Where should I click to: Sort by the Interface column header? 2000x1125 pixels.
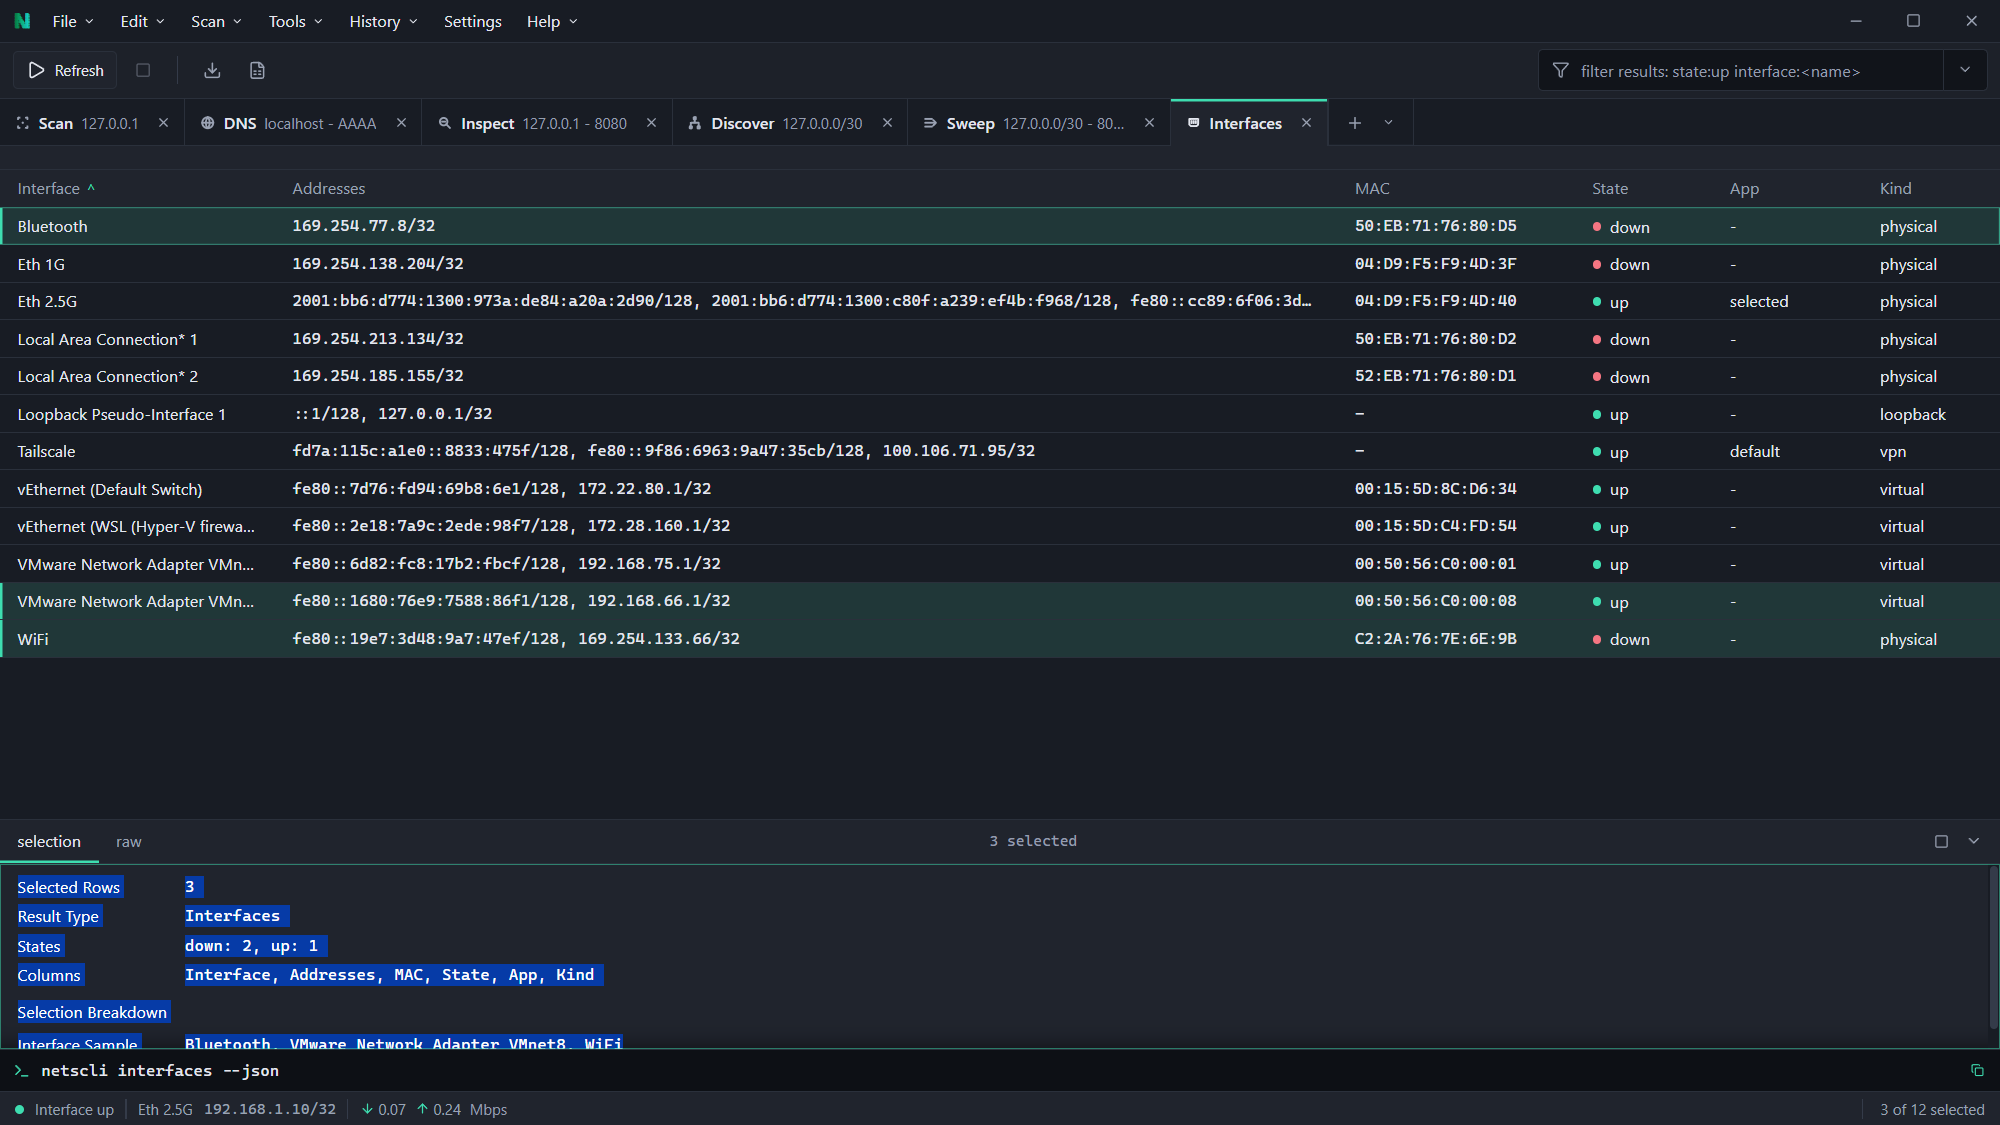[x=56, y=188]
